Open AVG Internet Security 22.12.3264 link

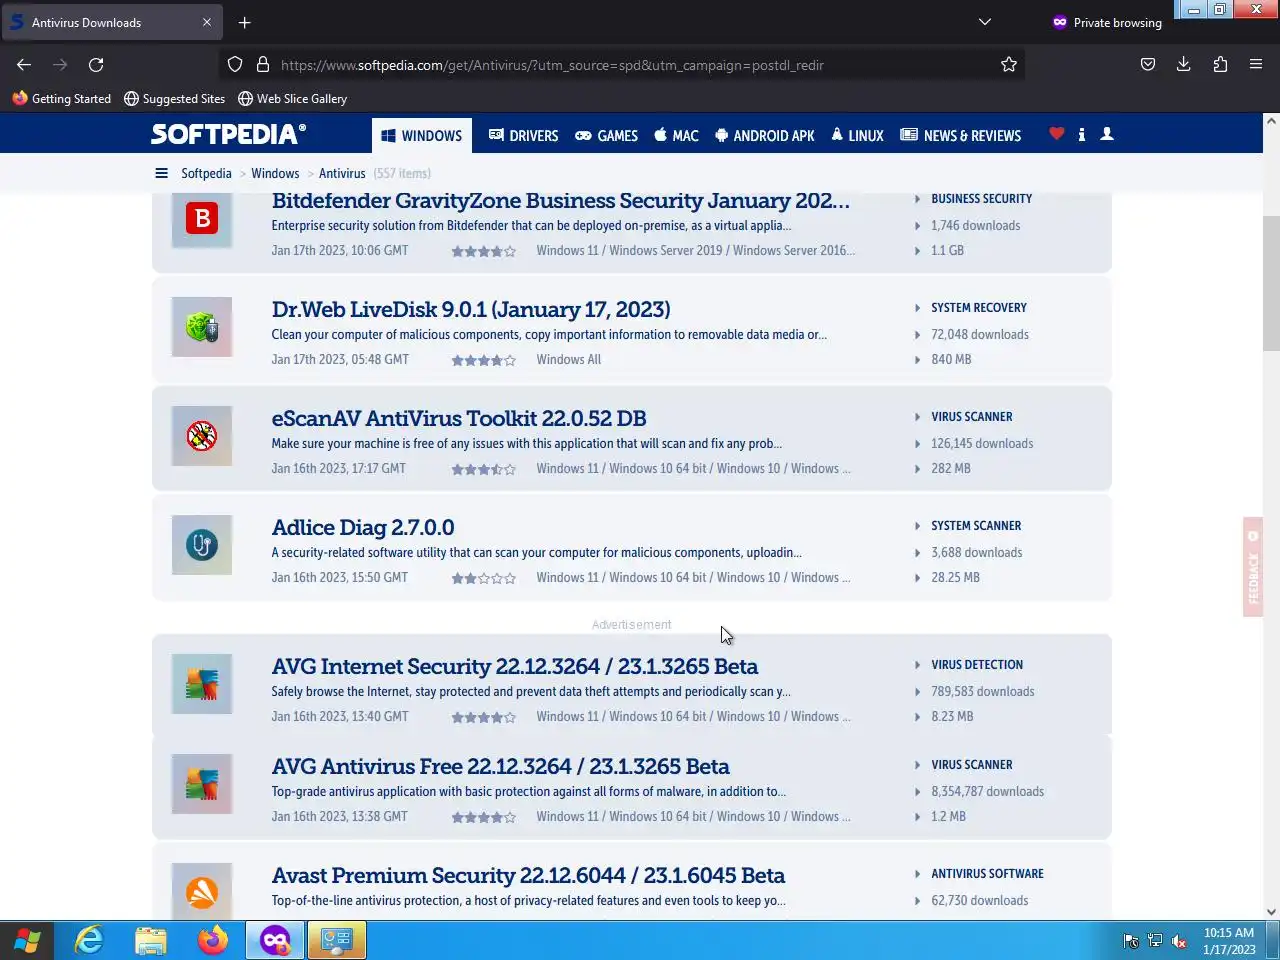(x=515, y=667)
